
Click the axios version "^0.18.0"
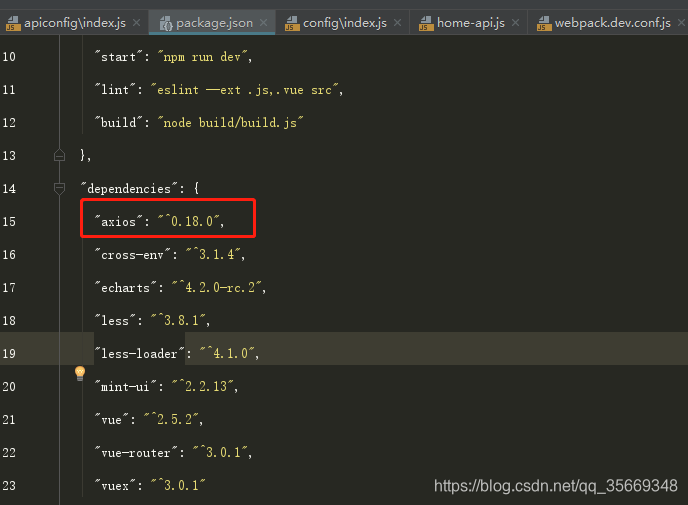(x=188, y=222)
